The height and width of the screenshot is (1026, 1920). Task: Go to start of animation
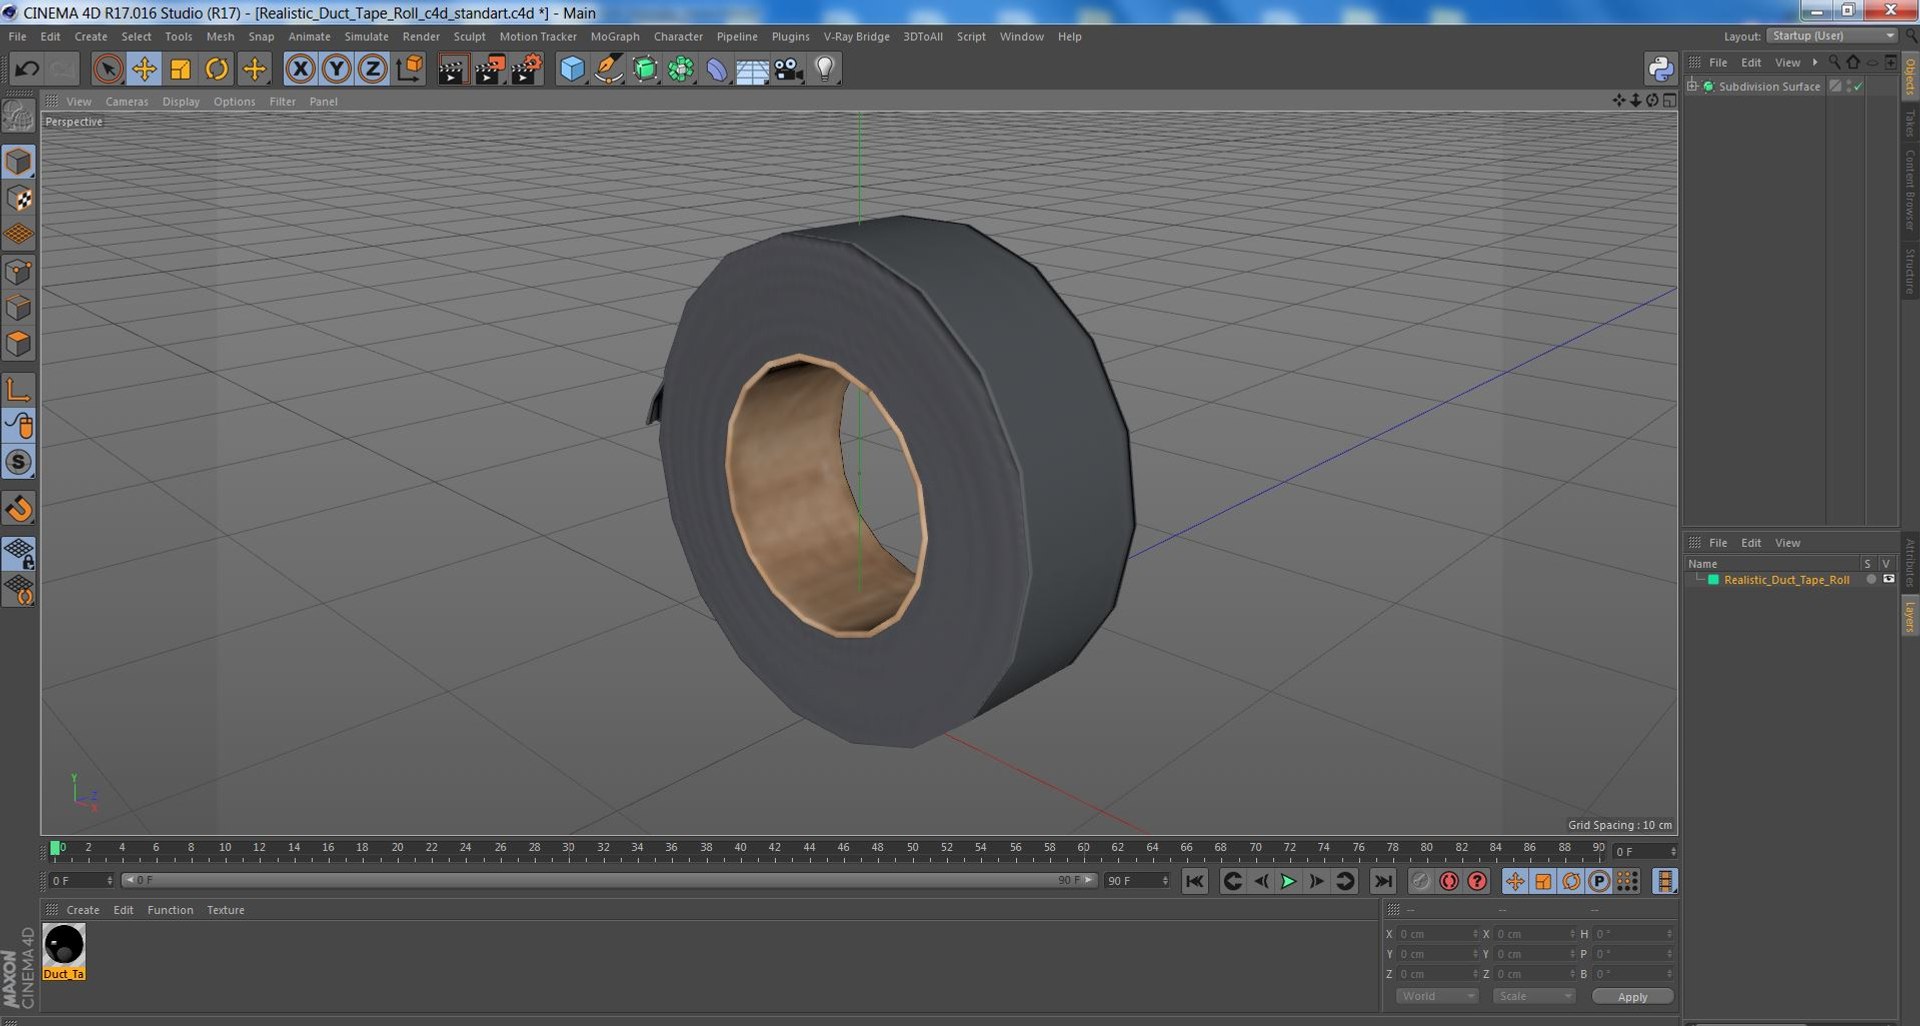pyautogui.click(x=1195, y=881)
